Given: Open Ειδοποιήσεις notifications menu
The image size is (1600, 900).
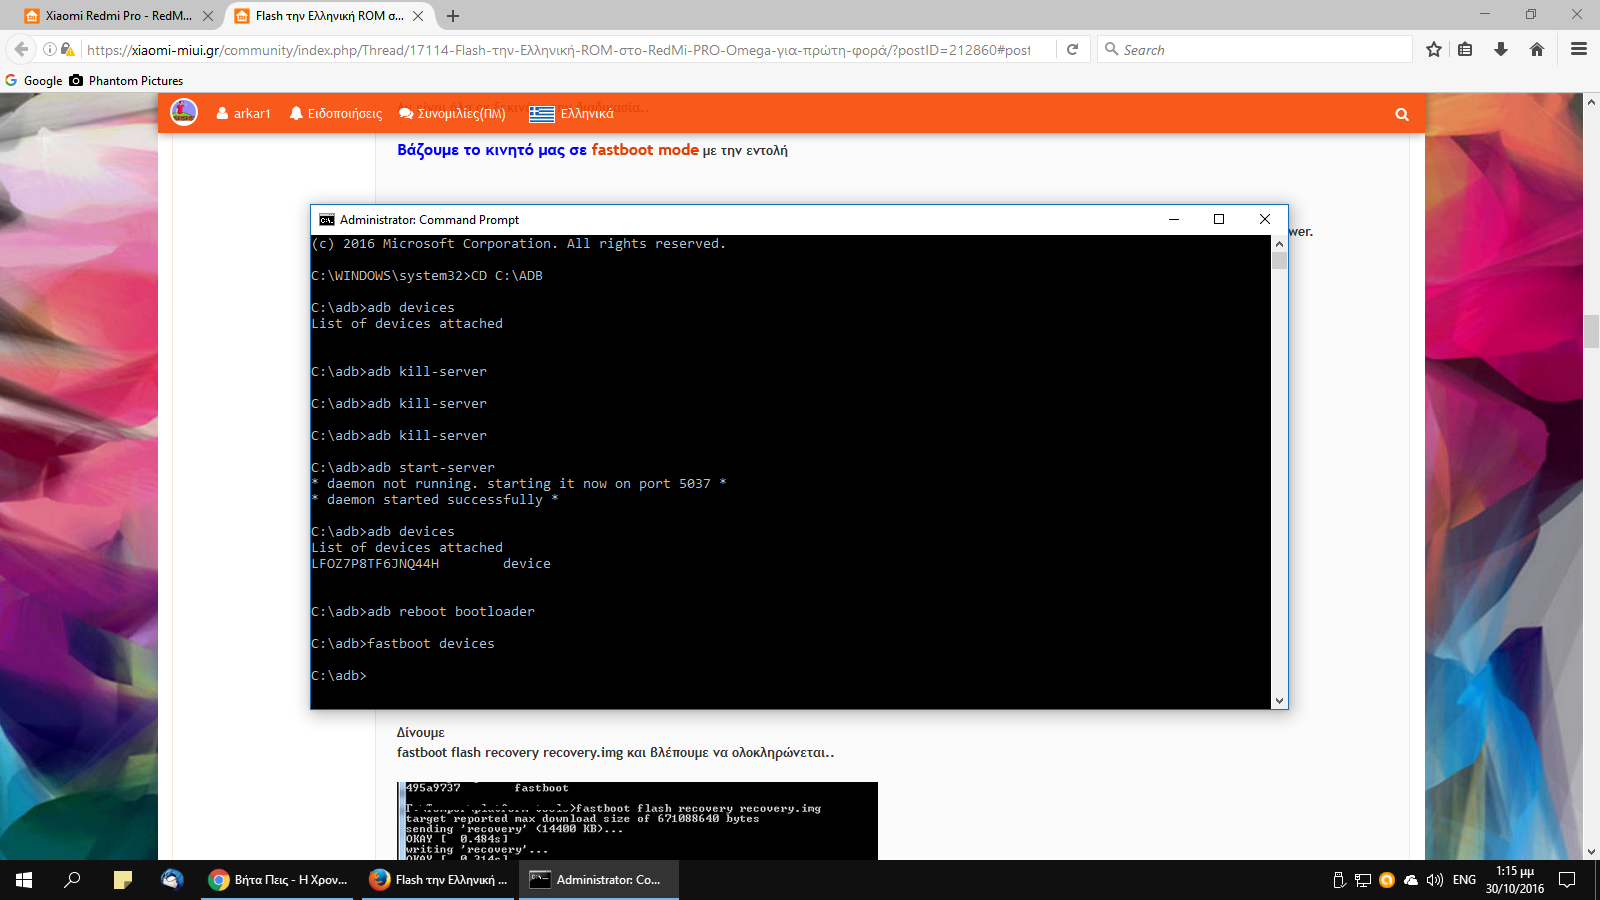Looking at the screenshot, I should [336, 114].
